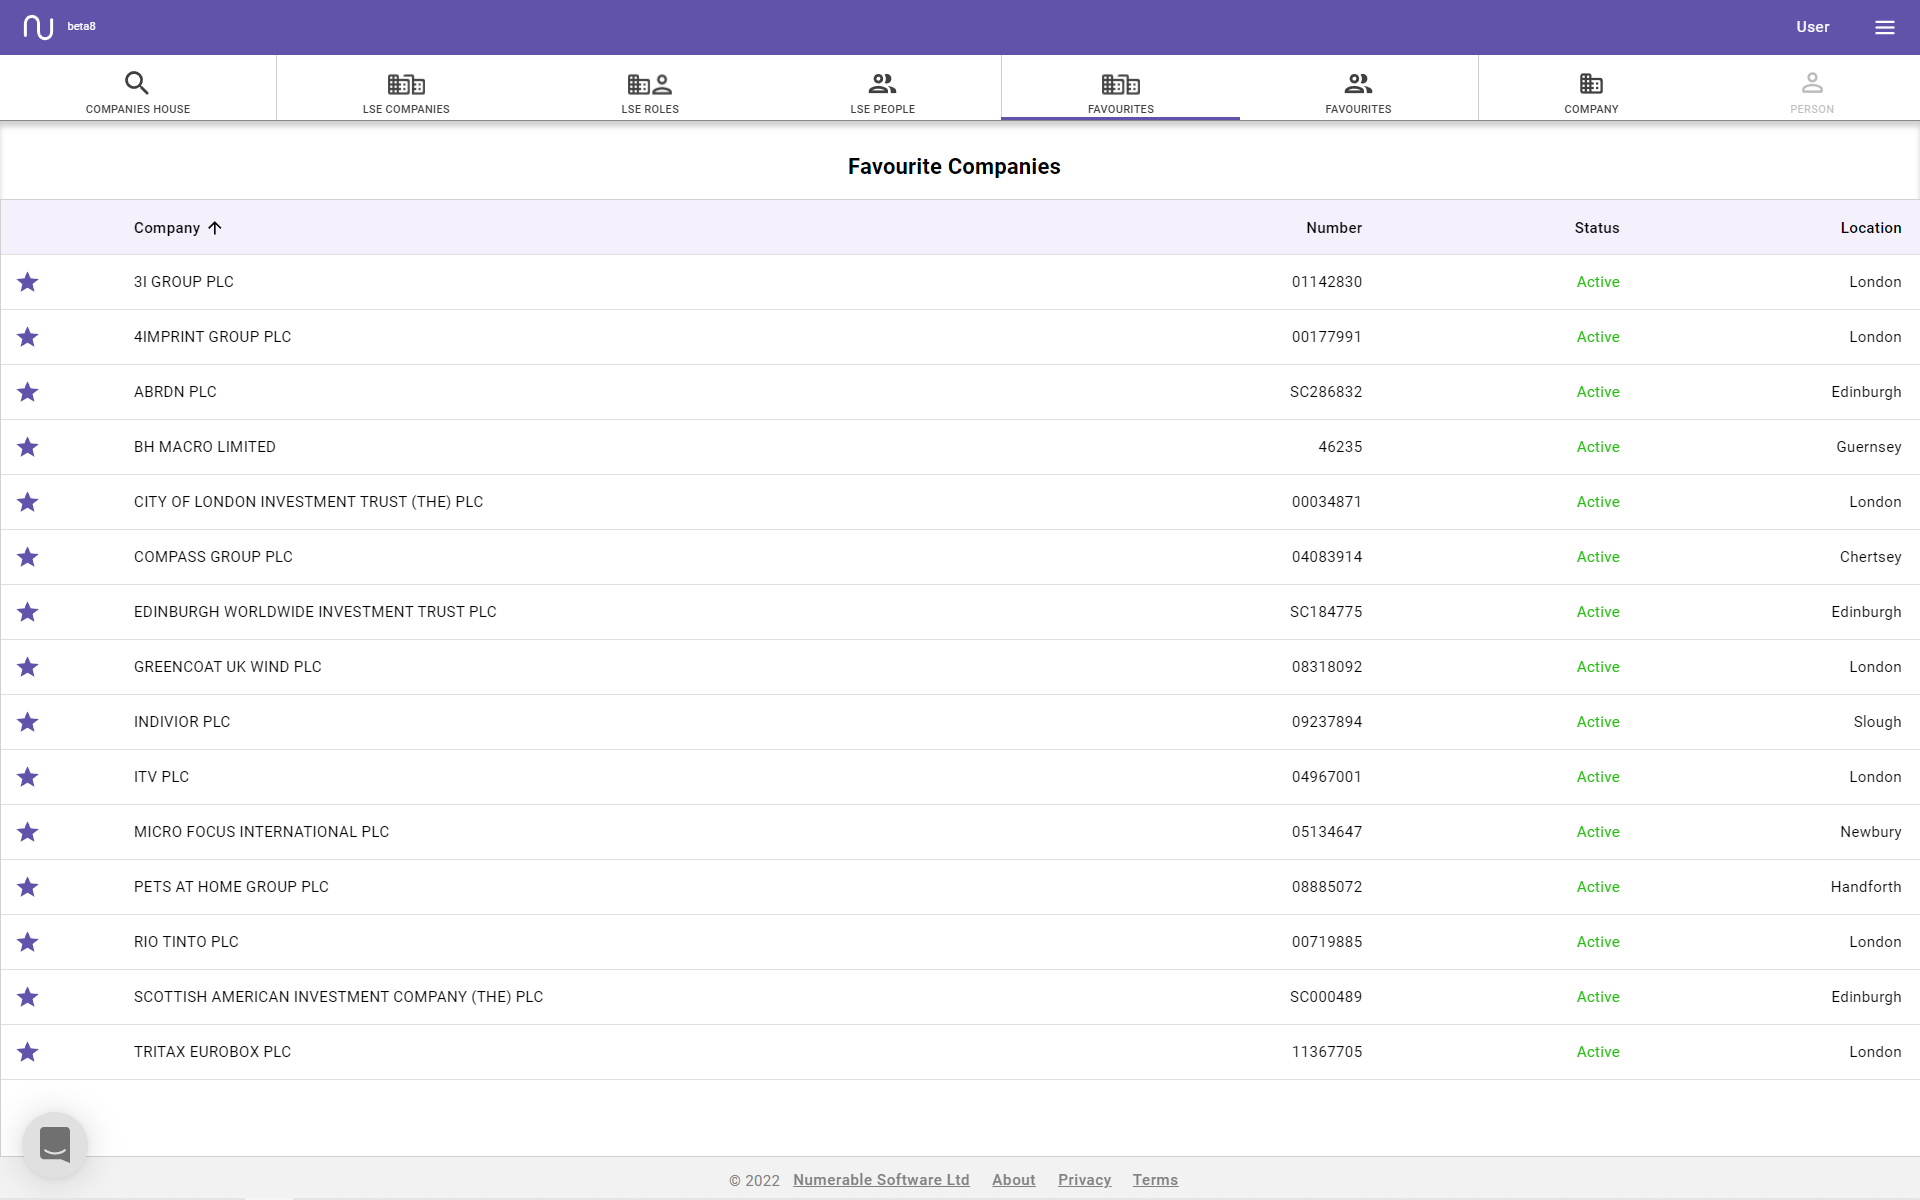The height and width of the screenshot is (1200, 1920).
Task: Click the Handforth location cell
Action: coord(1866,887)
